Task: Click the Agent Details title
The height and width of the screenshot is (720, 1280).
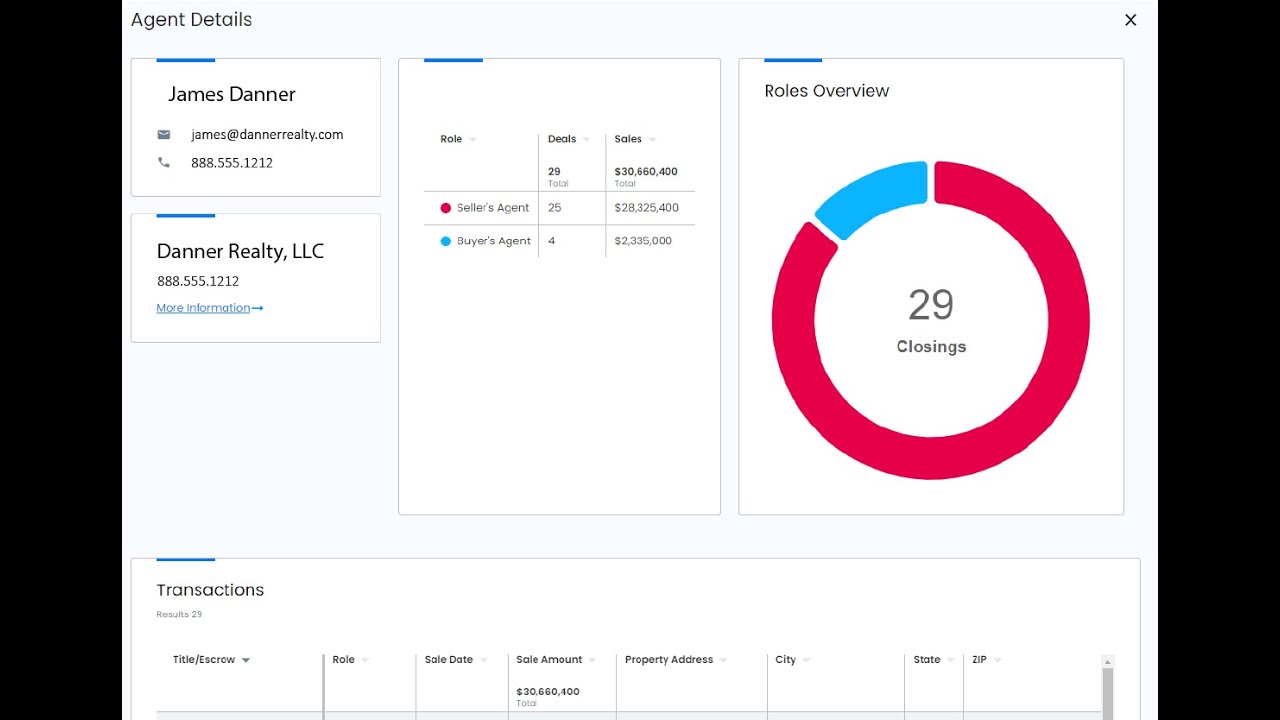Action: (191, 20)
